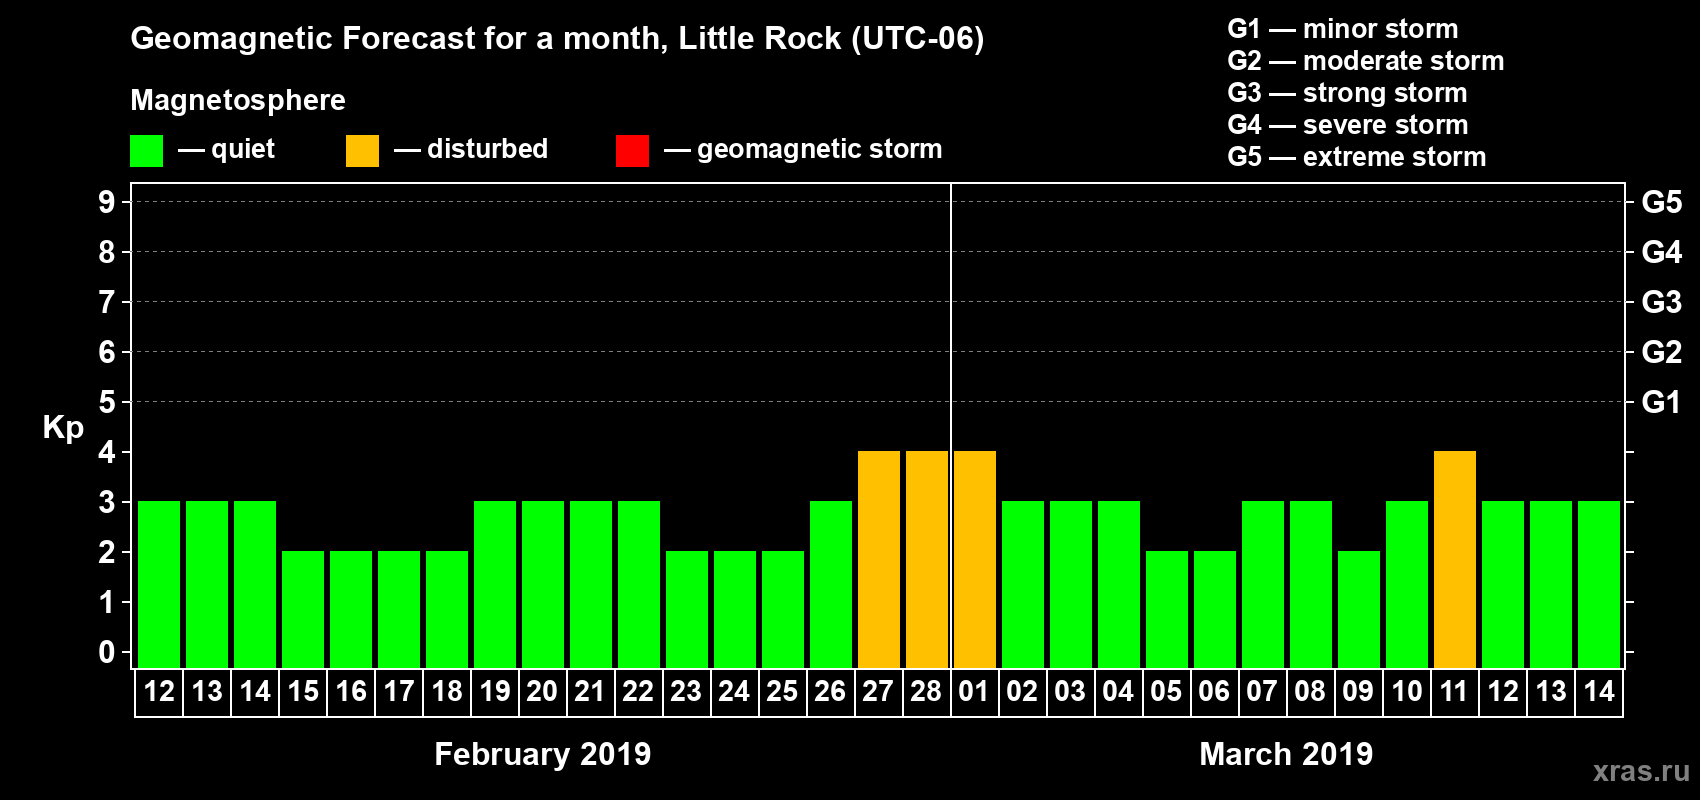The height and width of the screenshot is (800, 1700).
Task: Click the G5 marker on right axis
Action: (1662, 202)
